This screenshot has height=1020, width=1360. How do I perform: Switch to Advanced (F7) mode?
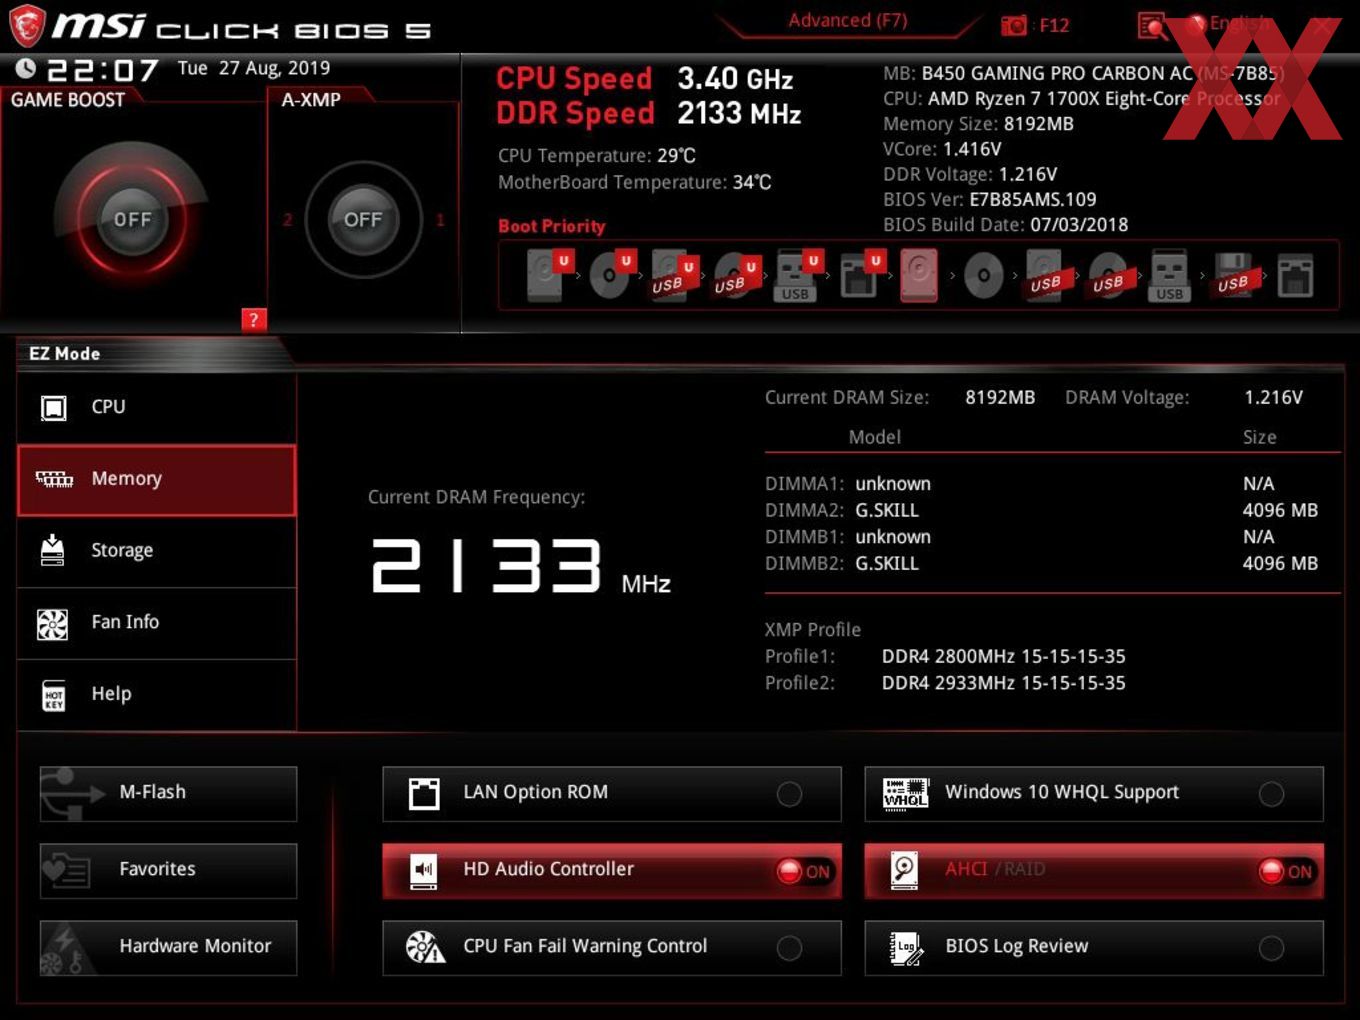click(x=847, y=20)
